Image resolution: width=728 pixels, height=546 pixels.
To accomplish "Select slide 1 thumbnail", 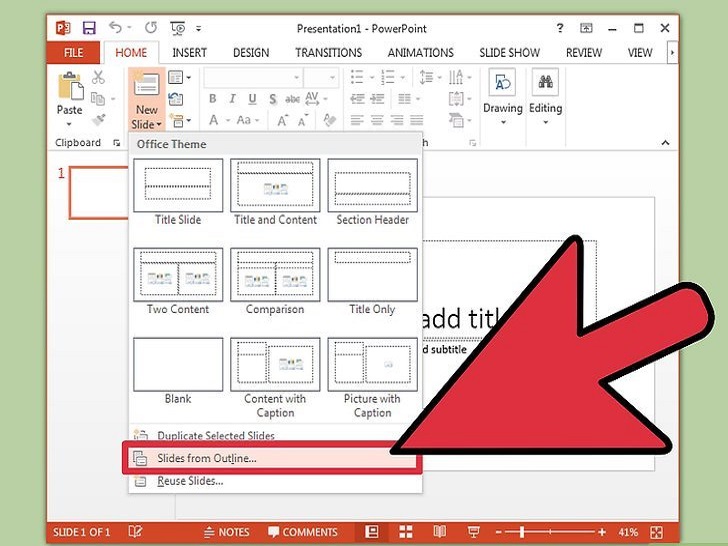I will pyautogui.click(x=98, y=193).
